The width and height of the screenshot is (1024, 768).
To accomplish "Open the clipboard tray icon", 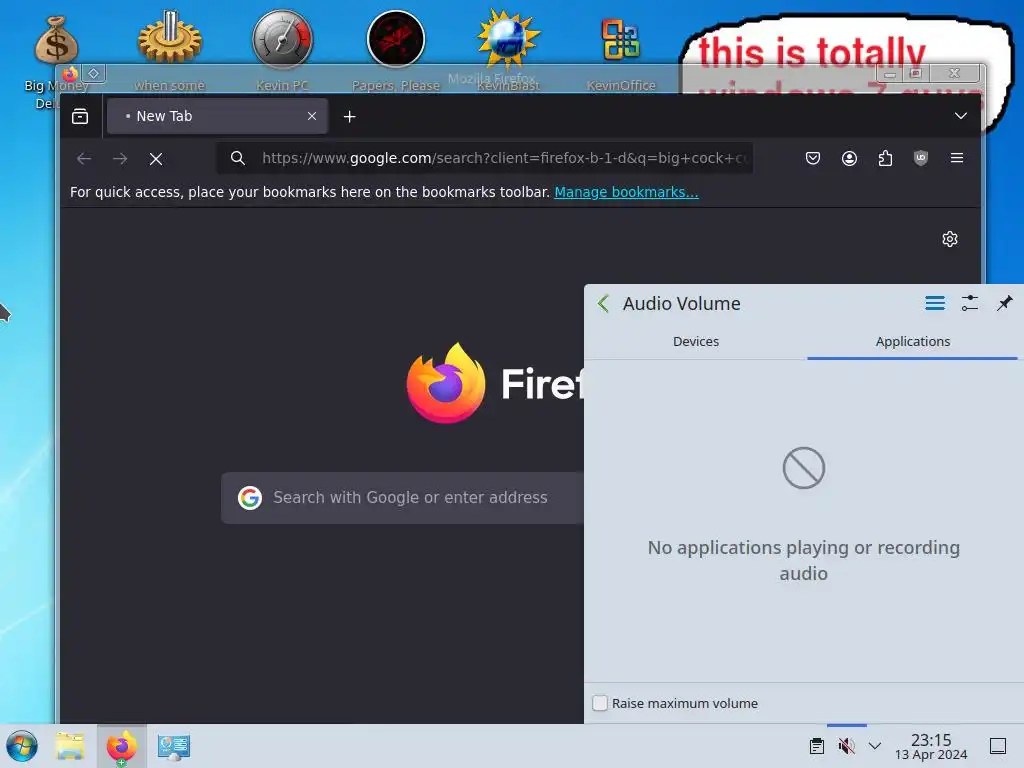I will pos(816,746).
